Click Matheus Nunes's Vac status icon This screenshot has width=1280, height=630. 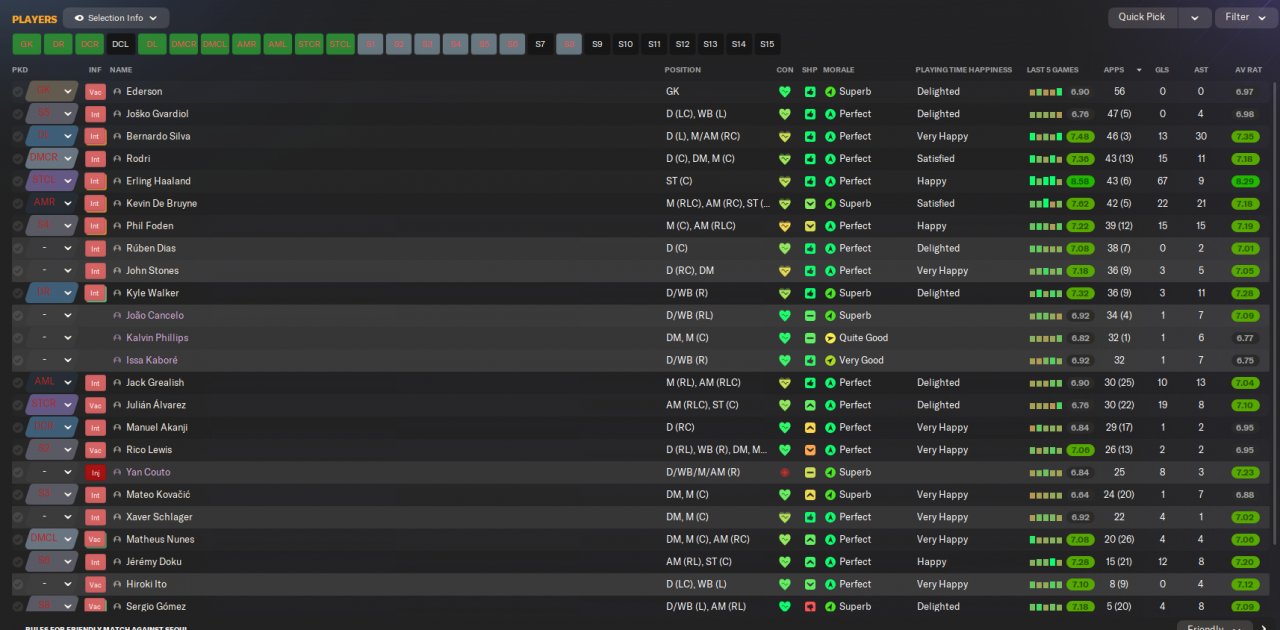(x=95, y=539)
